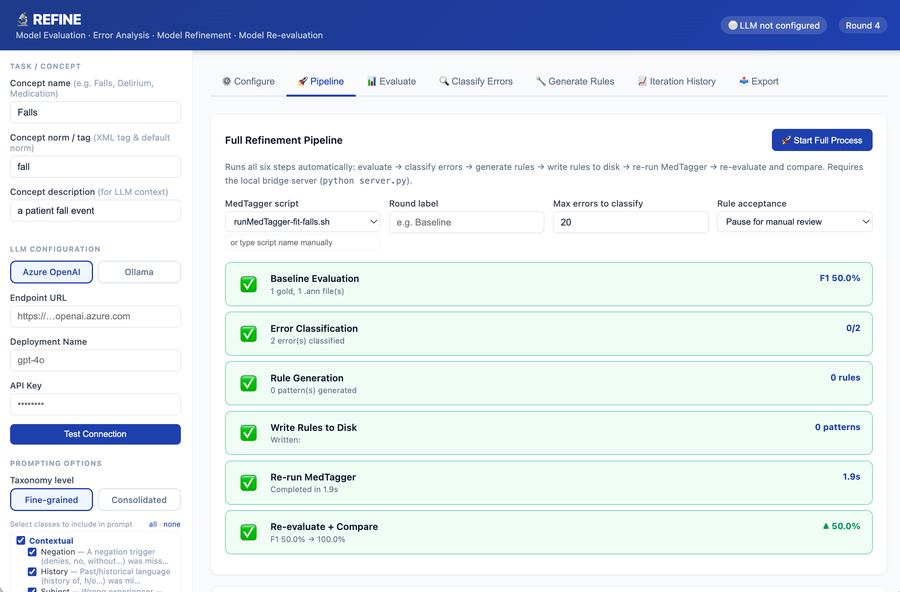
Task: Click the bar chart icon on Evaluate tab
Action: 372,81
